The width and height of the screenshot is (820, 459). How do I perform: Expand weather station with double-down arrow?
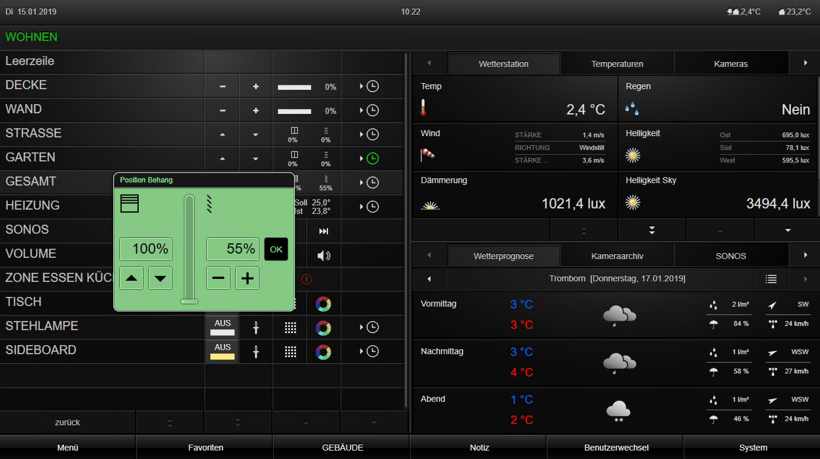(x=652, y=230)
